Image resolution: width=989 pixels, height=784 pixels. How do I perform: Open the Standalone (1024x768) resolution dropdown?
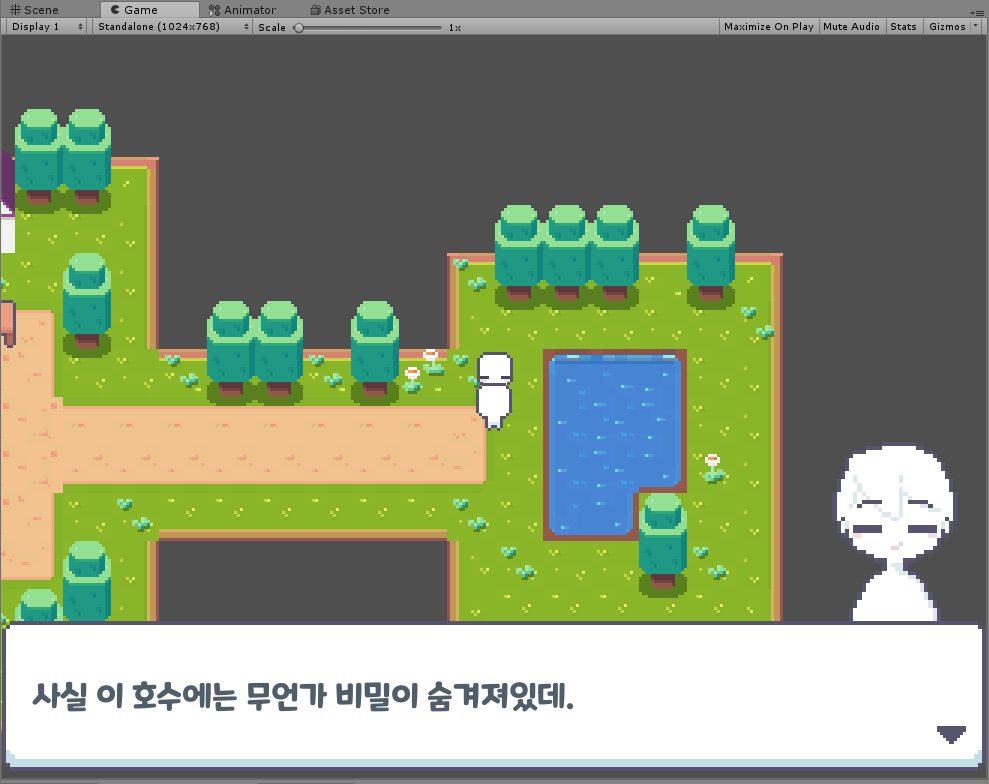(172, 26)
